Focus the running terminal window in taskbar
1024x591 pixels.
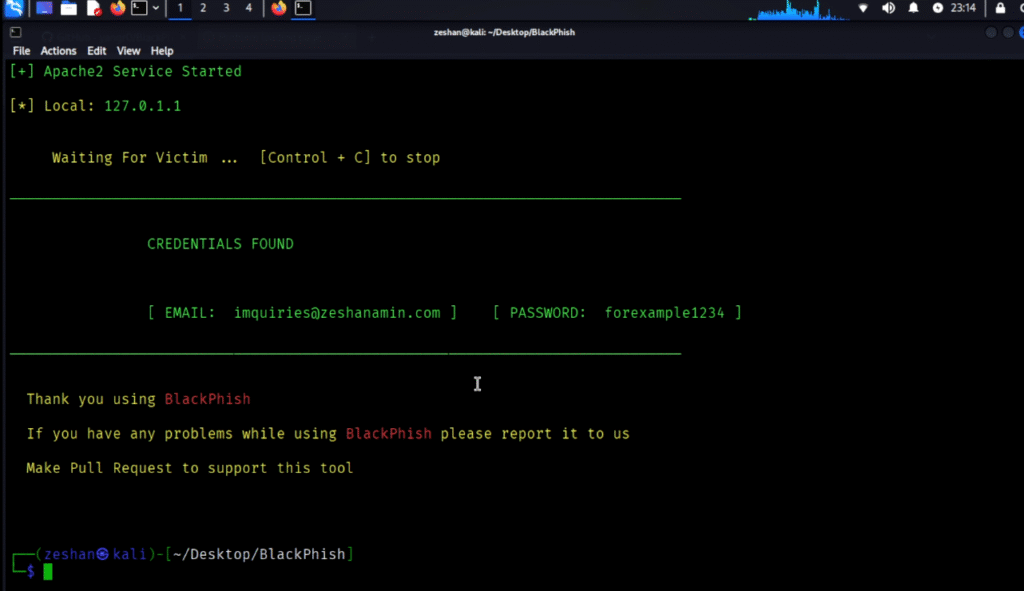point(303,8)
